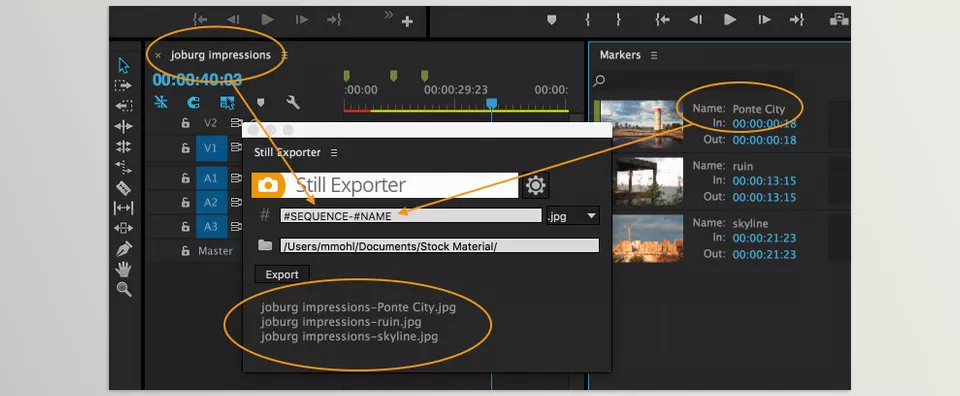Close the joburg impressions sequence tab
Screen dimensions: 960x396
(158, 55)
